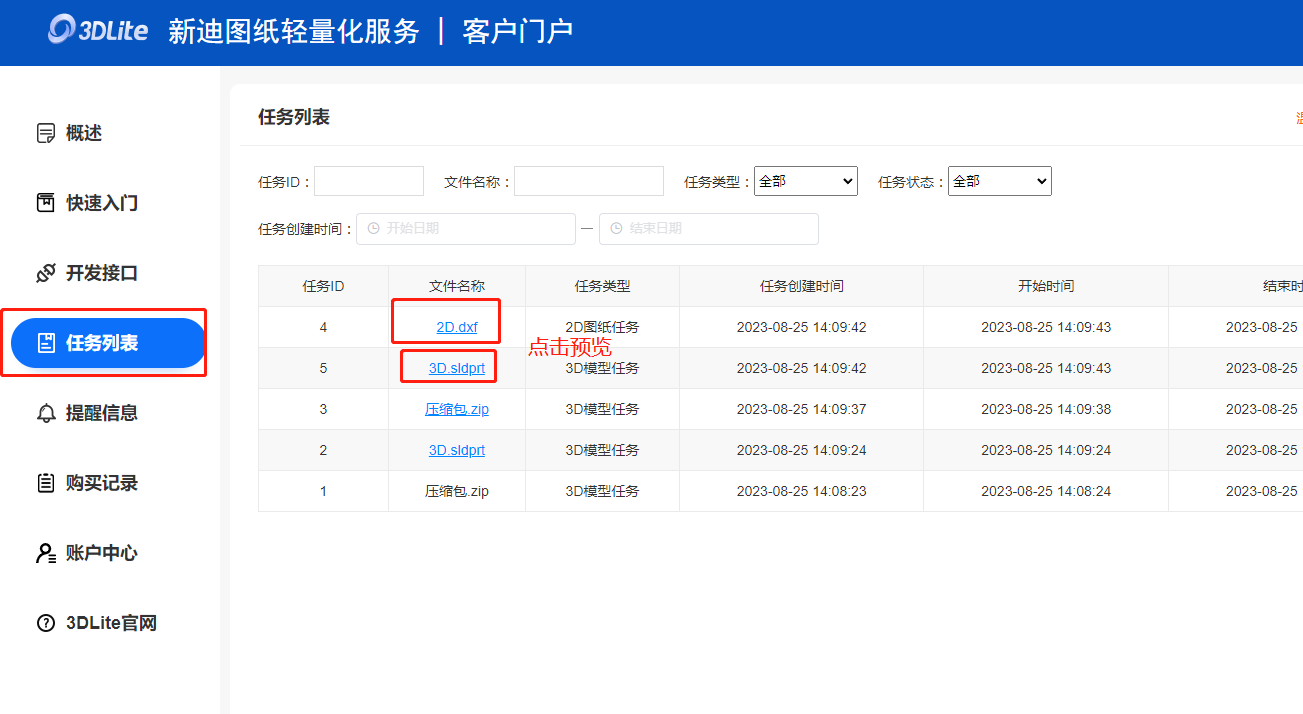
Task: Open the 压缩包.zip link for task 3
Action: tap(457, 409)
